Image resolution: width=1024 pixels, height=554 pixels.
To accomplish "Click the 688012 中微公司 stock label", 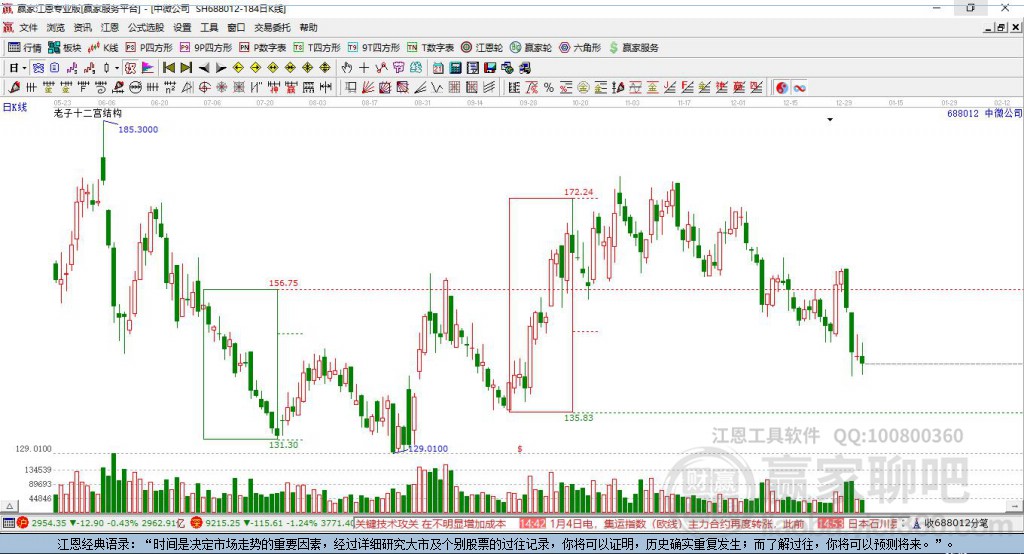I will (984, 114).
